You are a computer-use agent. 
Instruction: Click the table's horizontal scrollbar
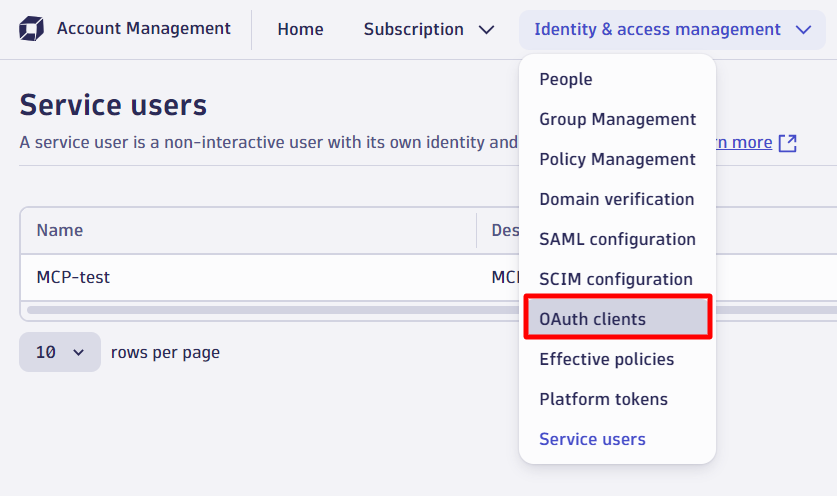pyautogui.click(x=272, y=310)
